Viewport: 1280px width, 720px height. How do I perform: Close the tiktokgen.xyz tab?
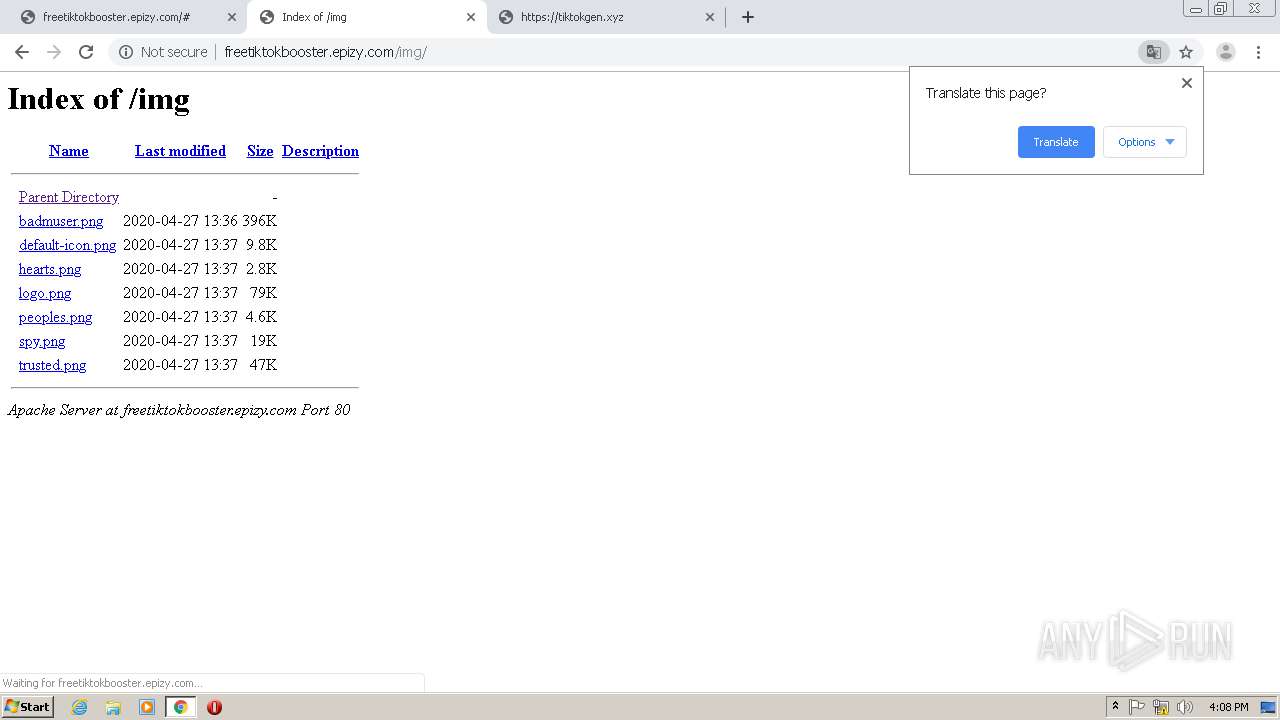pyautogui.click(x=710, y=17)
